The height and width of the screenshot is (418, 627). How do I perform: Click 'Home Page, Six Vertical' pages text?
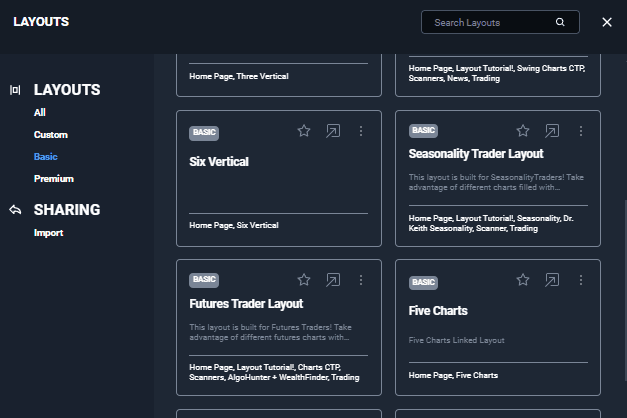click(234, 225)
